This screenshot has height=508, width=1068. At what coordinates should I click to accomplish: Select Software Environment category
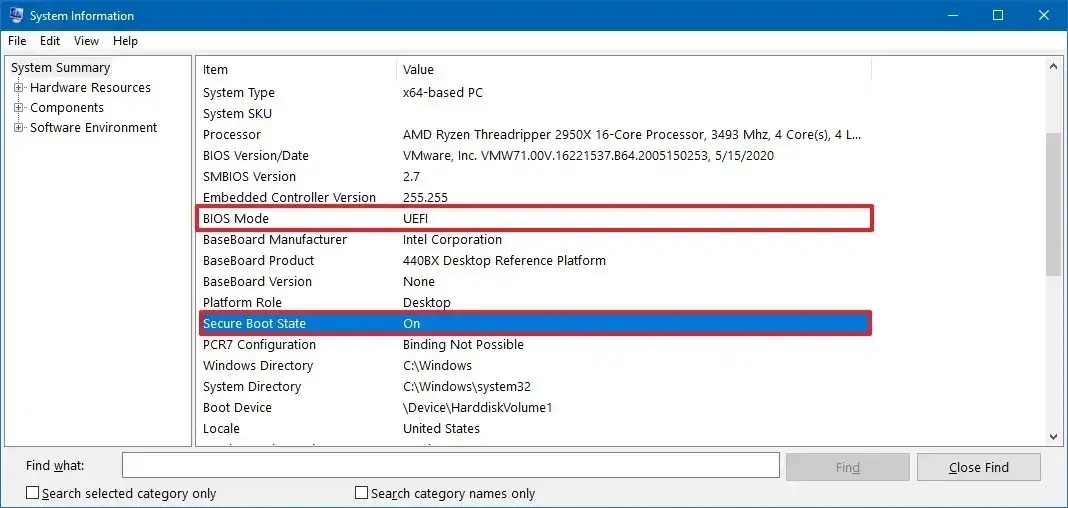pos(93,127)
